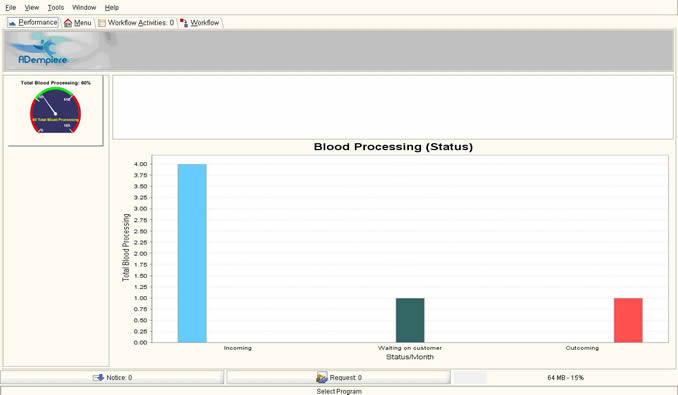Open the File menu
The height and width of the screenshot is (395, 678).
pos(10,7)
